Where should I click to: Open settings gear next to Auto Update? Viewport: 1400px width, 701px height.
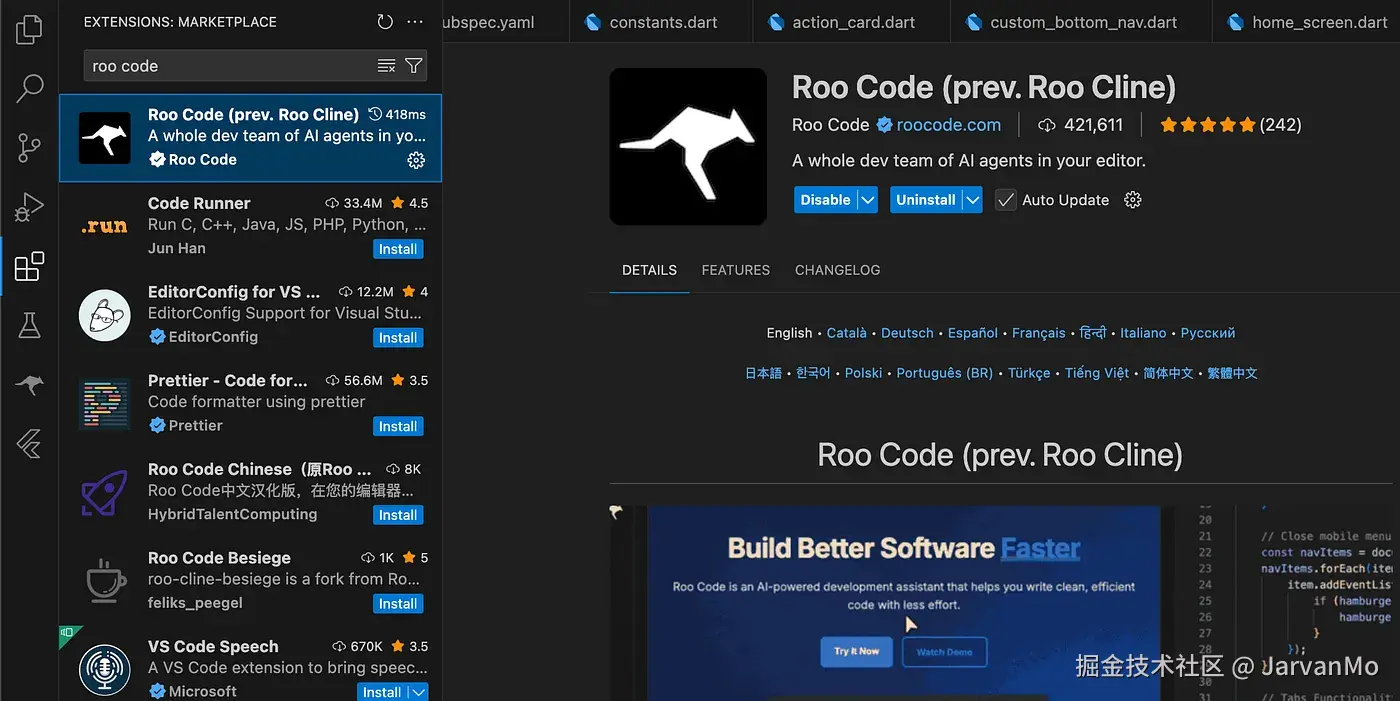(1133, 200)
